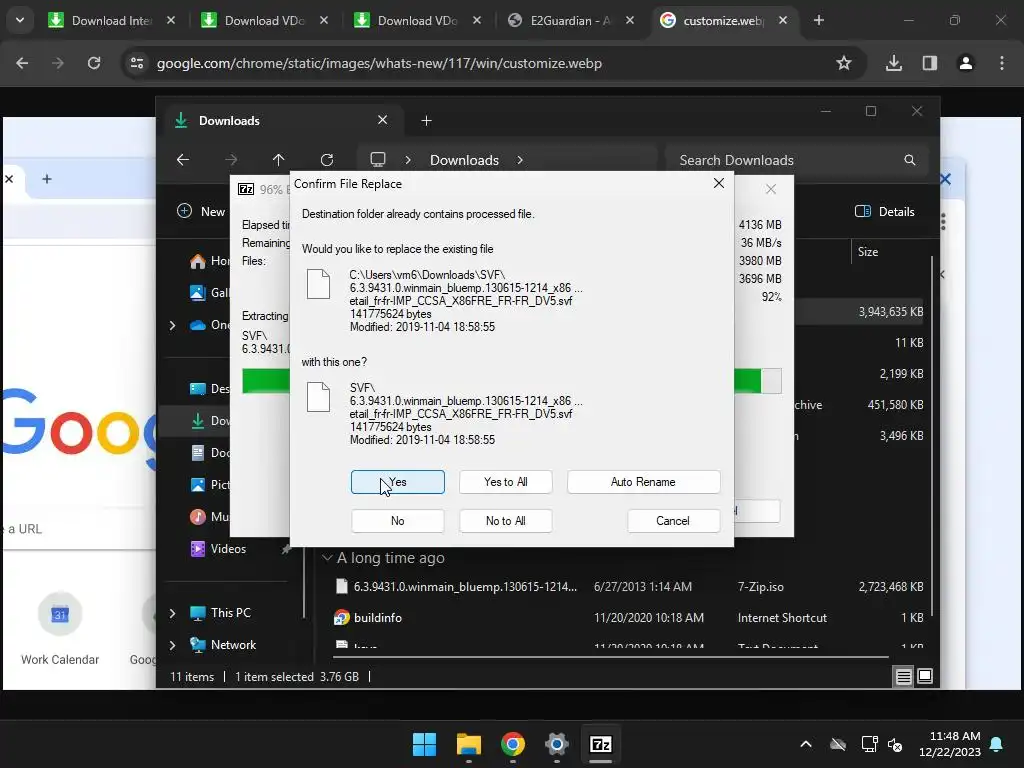Open the clock and date panel

950,744
